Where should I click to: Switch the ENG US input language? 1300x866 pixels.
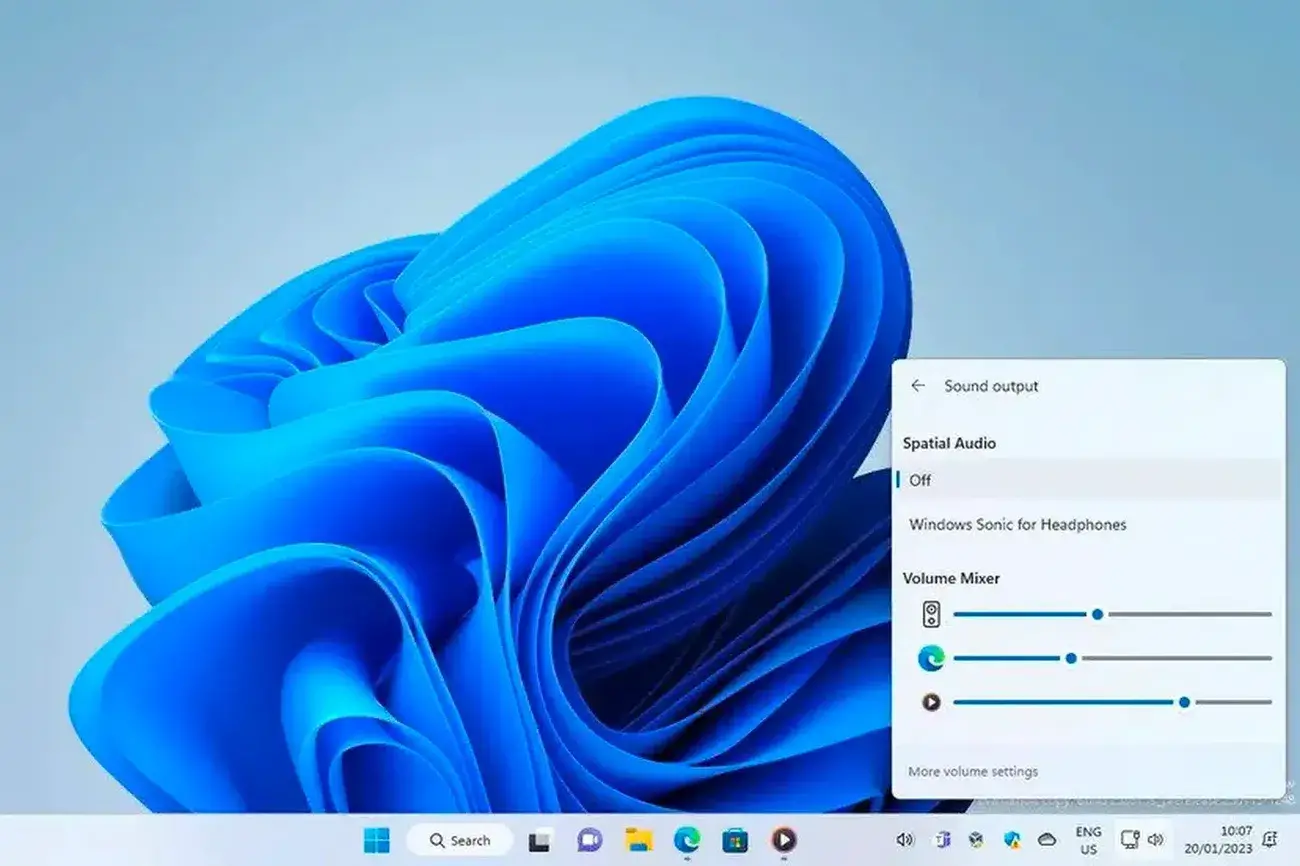1087,840
